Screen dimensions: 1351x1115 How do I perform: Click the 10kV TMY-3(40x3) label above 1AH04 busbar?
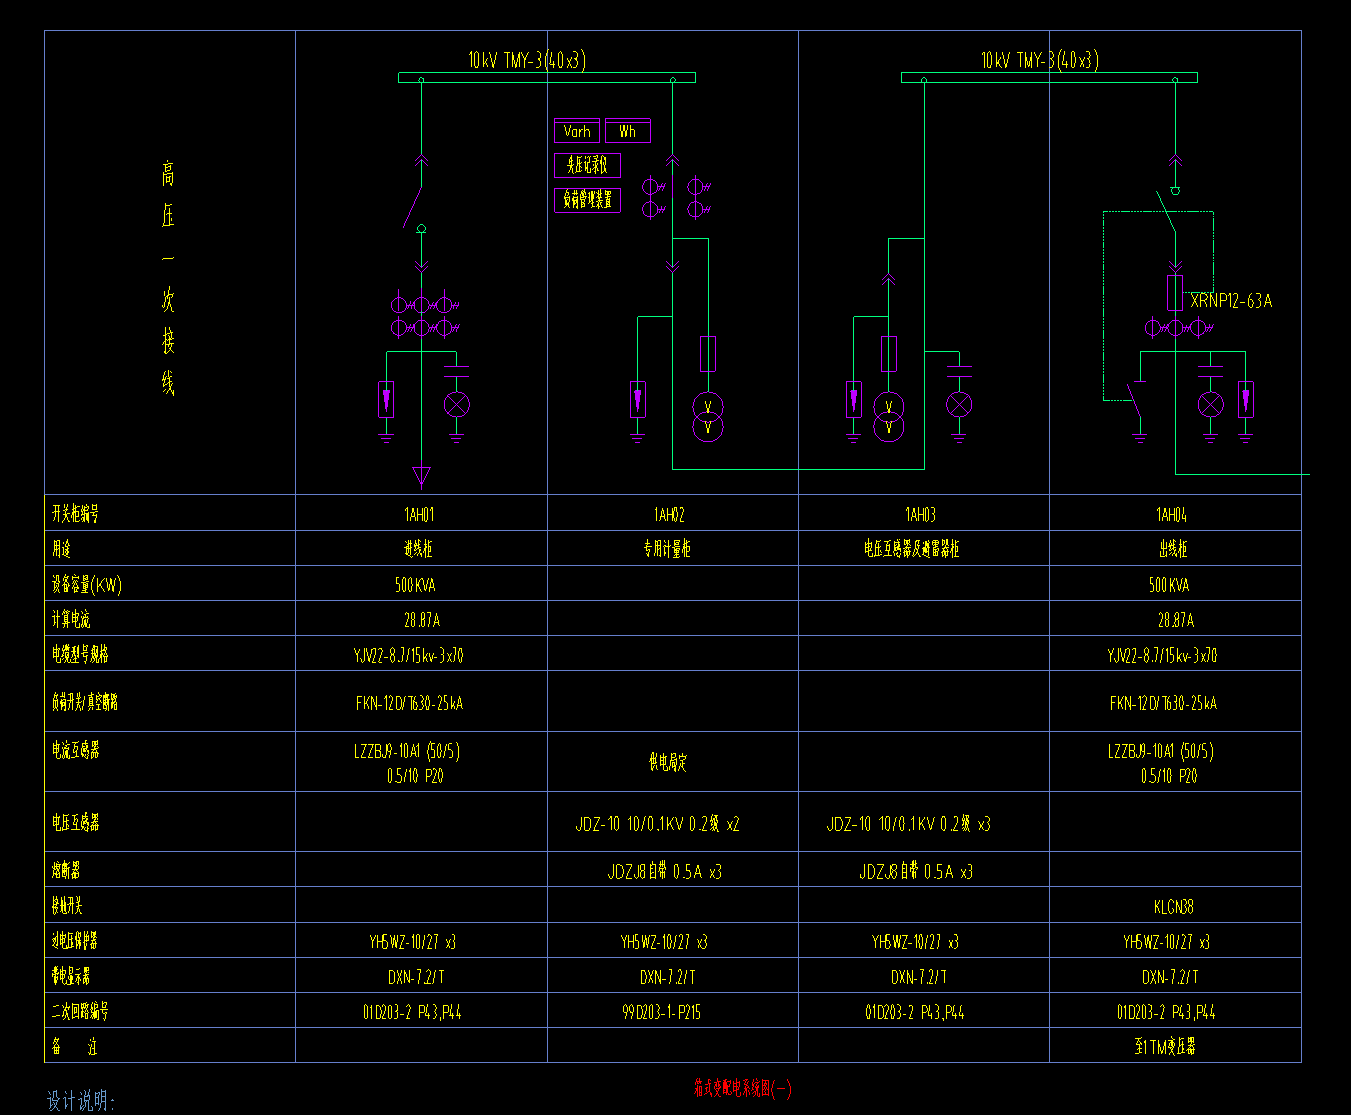pos(1040,60)
